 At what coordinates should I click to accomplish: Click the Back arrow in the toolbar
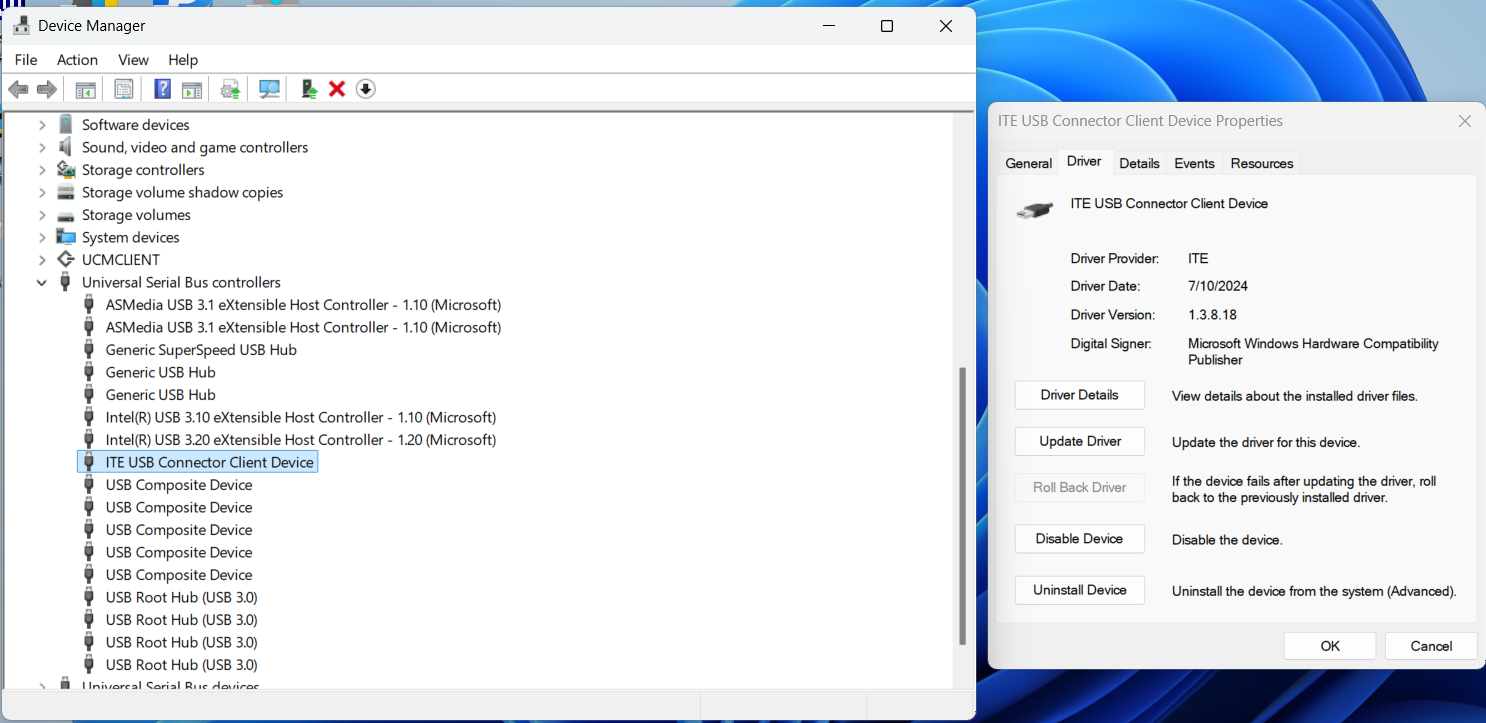[18, 90]
